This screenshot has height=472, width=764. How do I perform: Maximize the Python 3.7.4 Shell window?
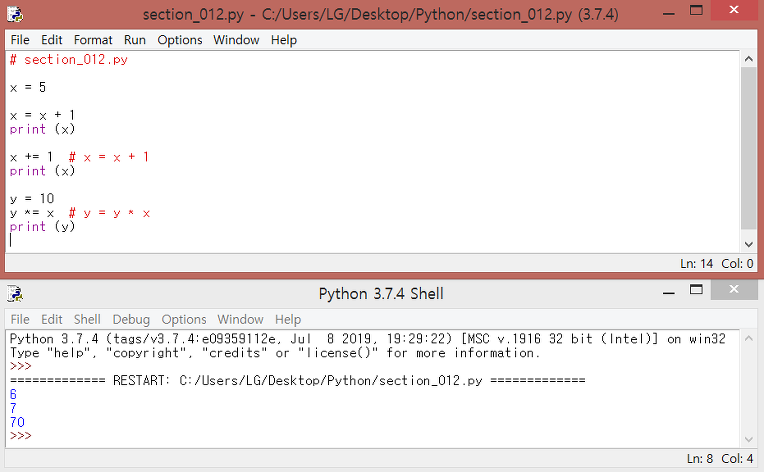point(696,290)
